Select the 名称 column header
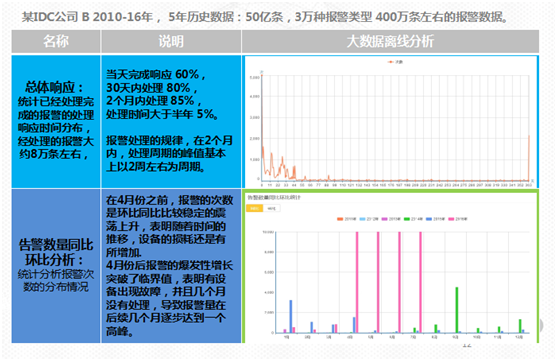Screen dimensions: 557x361 [56, 42]
